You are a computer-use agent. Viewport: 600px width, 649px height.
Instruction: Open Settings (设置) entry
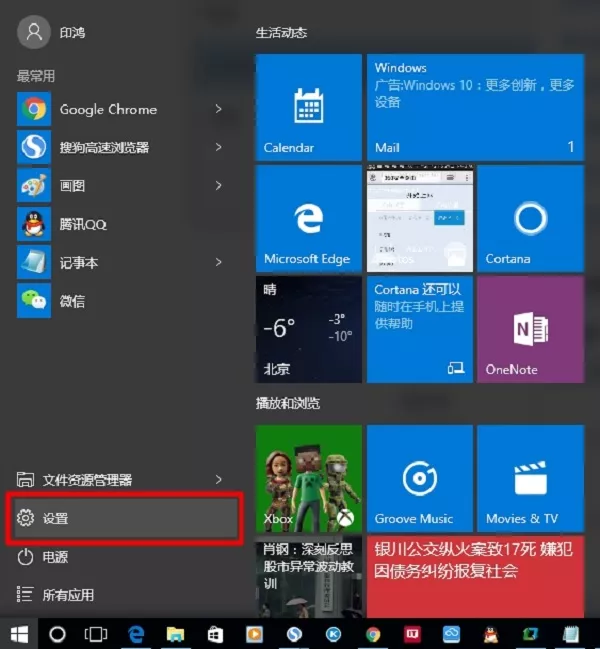pos(125,518)
